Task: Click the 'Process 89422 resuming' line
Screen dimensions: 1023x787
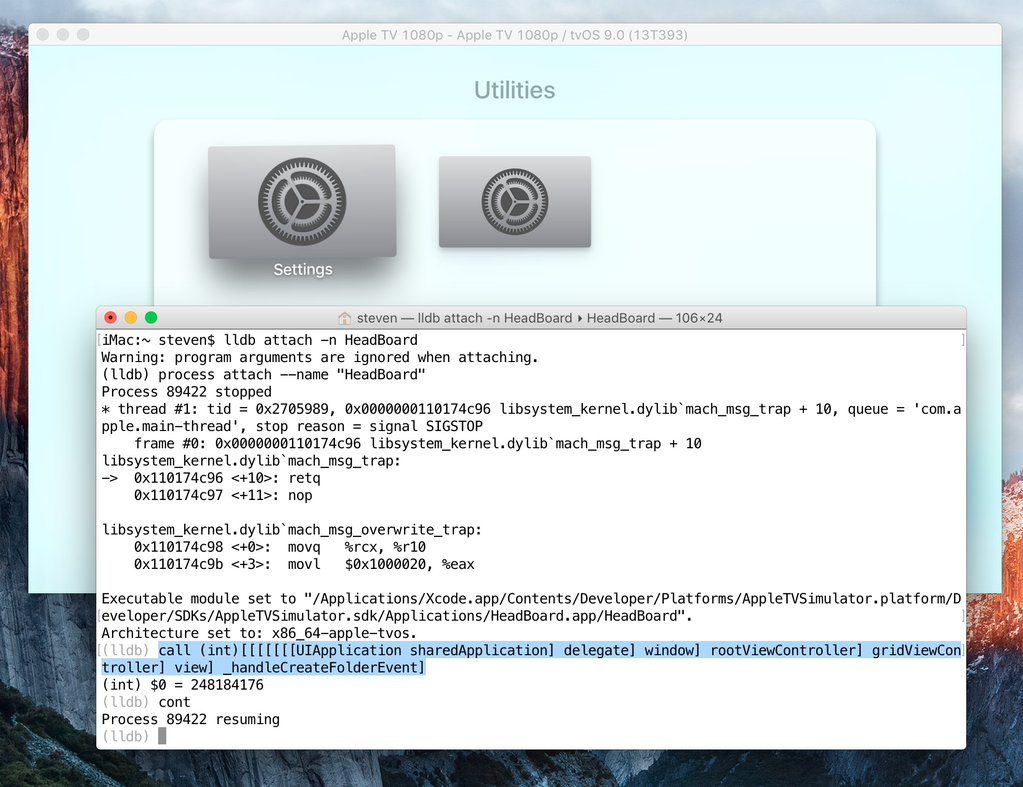Action: pyautogui.click(x=191, y=720)
